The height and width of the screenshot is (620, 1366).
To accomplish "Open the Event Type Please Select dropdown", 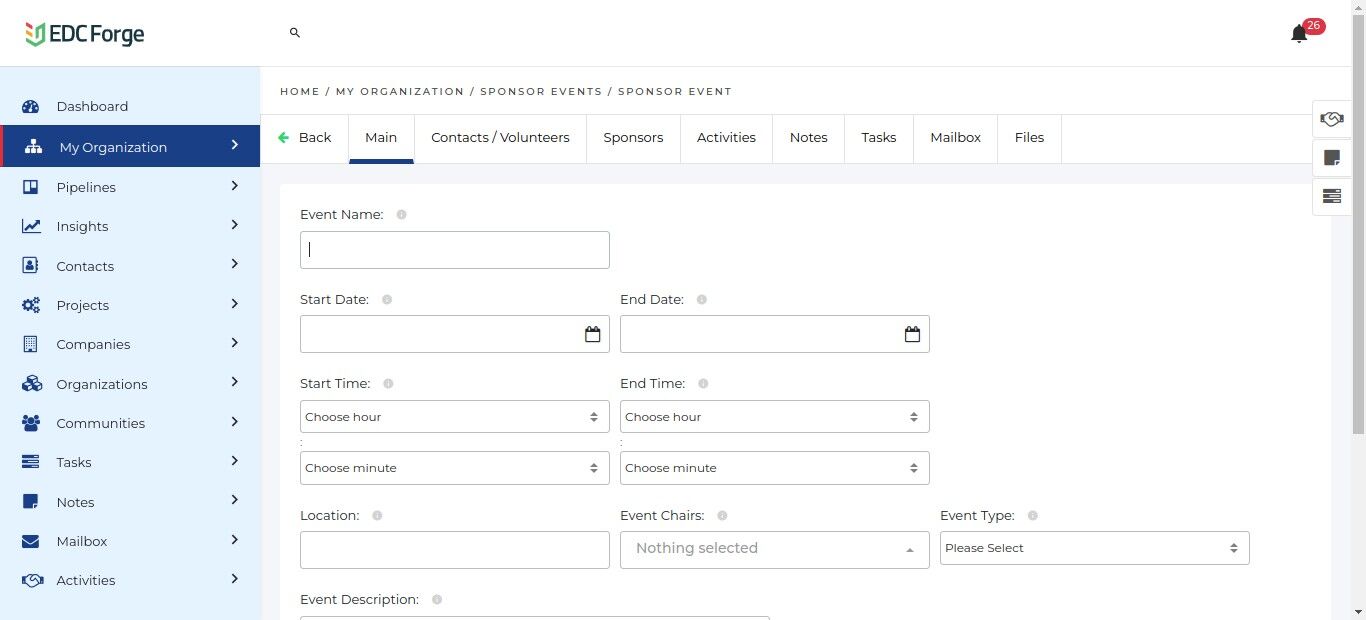I will click(1094, 548).
